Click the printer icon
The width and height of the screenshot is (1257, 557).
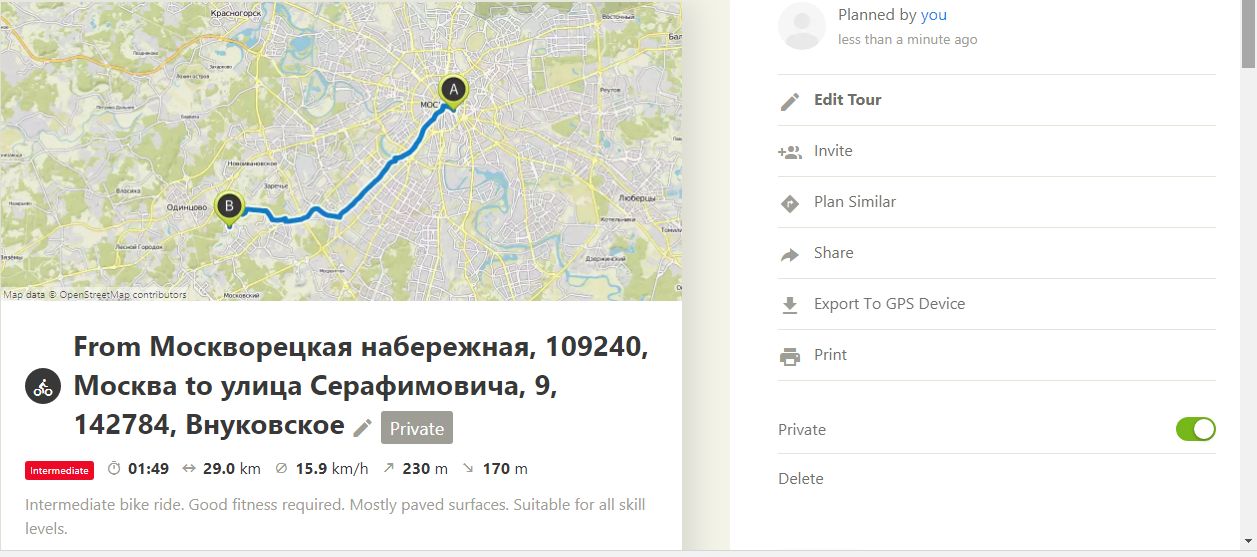click(x=790, y=356)
